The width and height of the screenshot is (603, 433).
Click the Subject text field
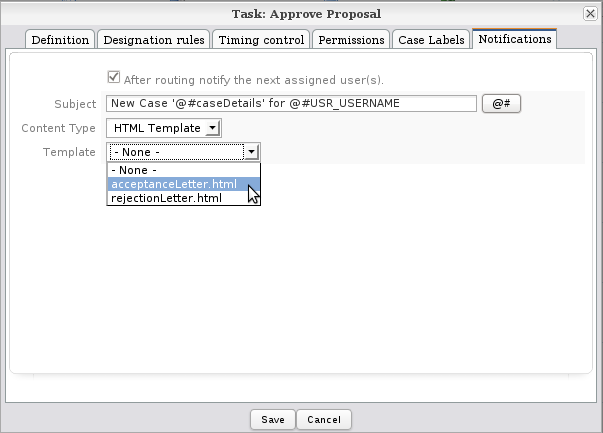(x=291, y=104)
